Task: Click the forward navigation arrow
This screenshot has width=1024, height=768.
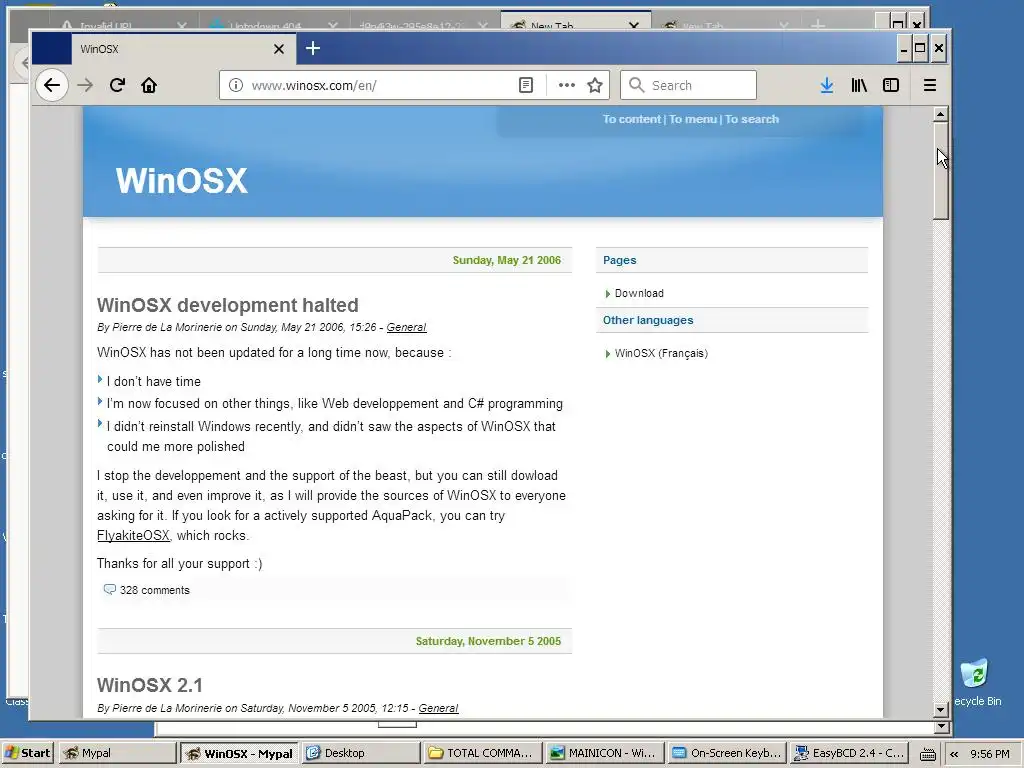Action: coord(85,86)
